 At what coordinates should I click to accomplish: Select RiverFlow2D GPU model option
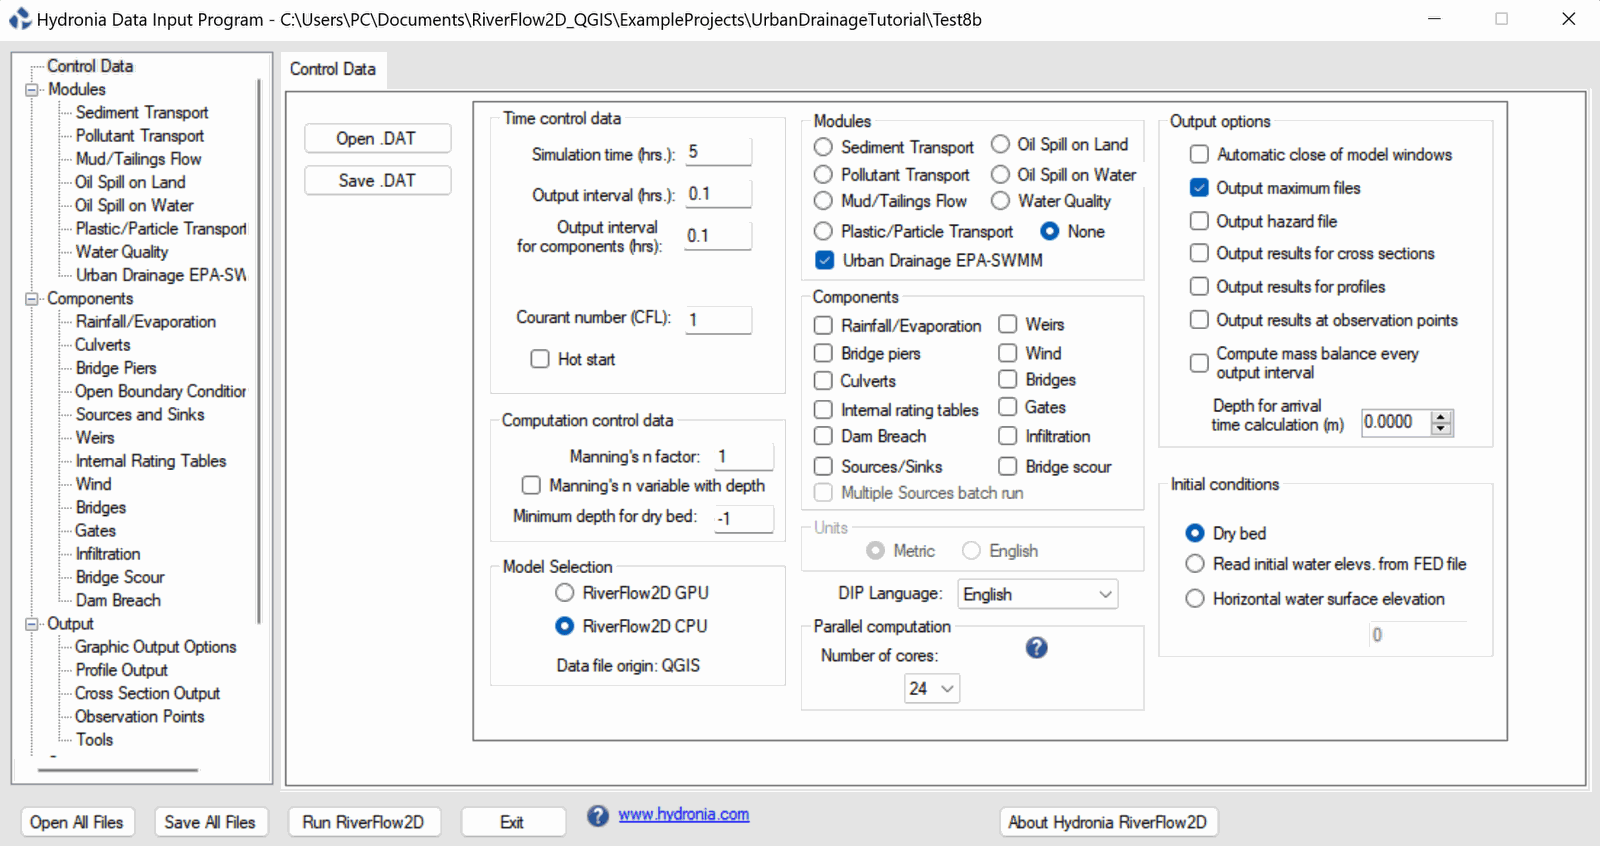pyautogui.click(x=565, y=593)
